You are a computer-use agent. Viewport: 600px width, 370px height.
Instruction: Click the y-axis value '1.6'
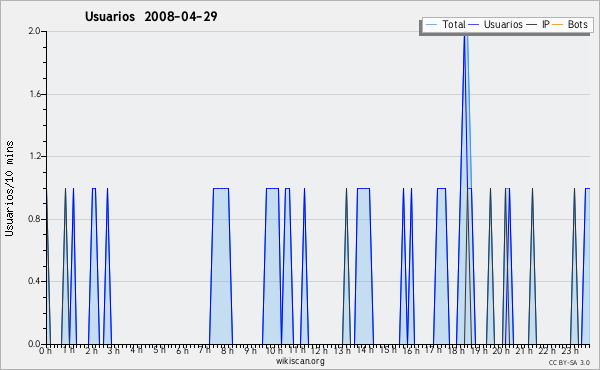pyautogui.click(x=34, y=94)
